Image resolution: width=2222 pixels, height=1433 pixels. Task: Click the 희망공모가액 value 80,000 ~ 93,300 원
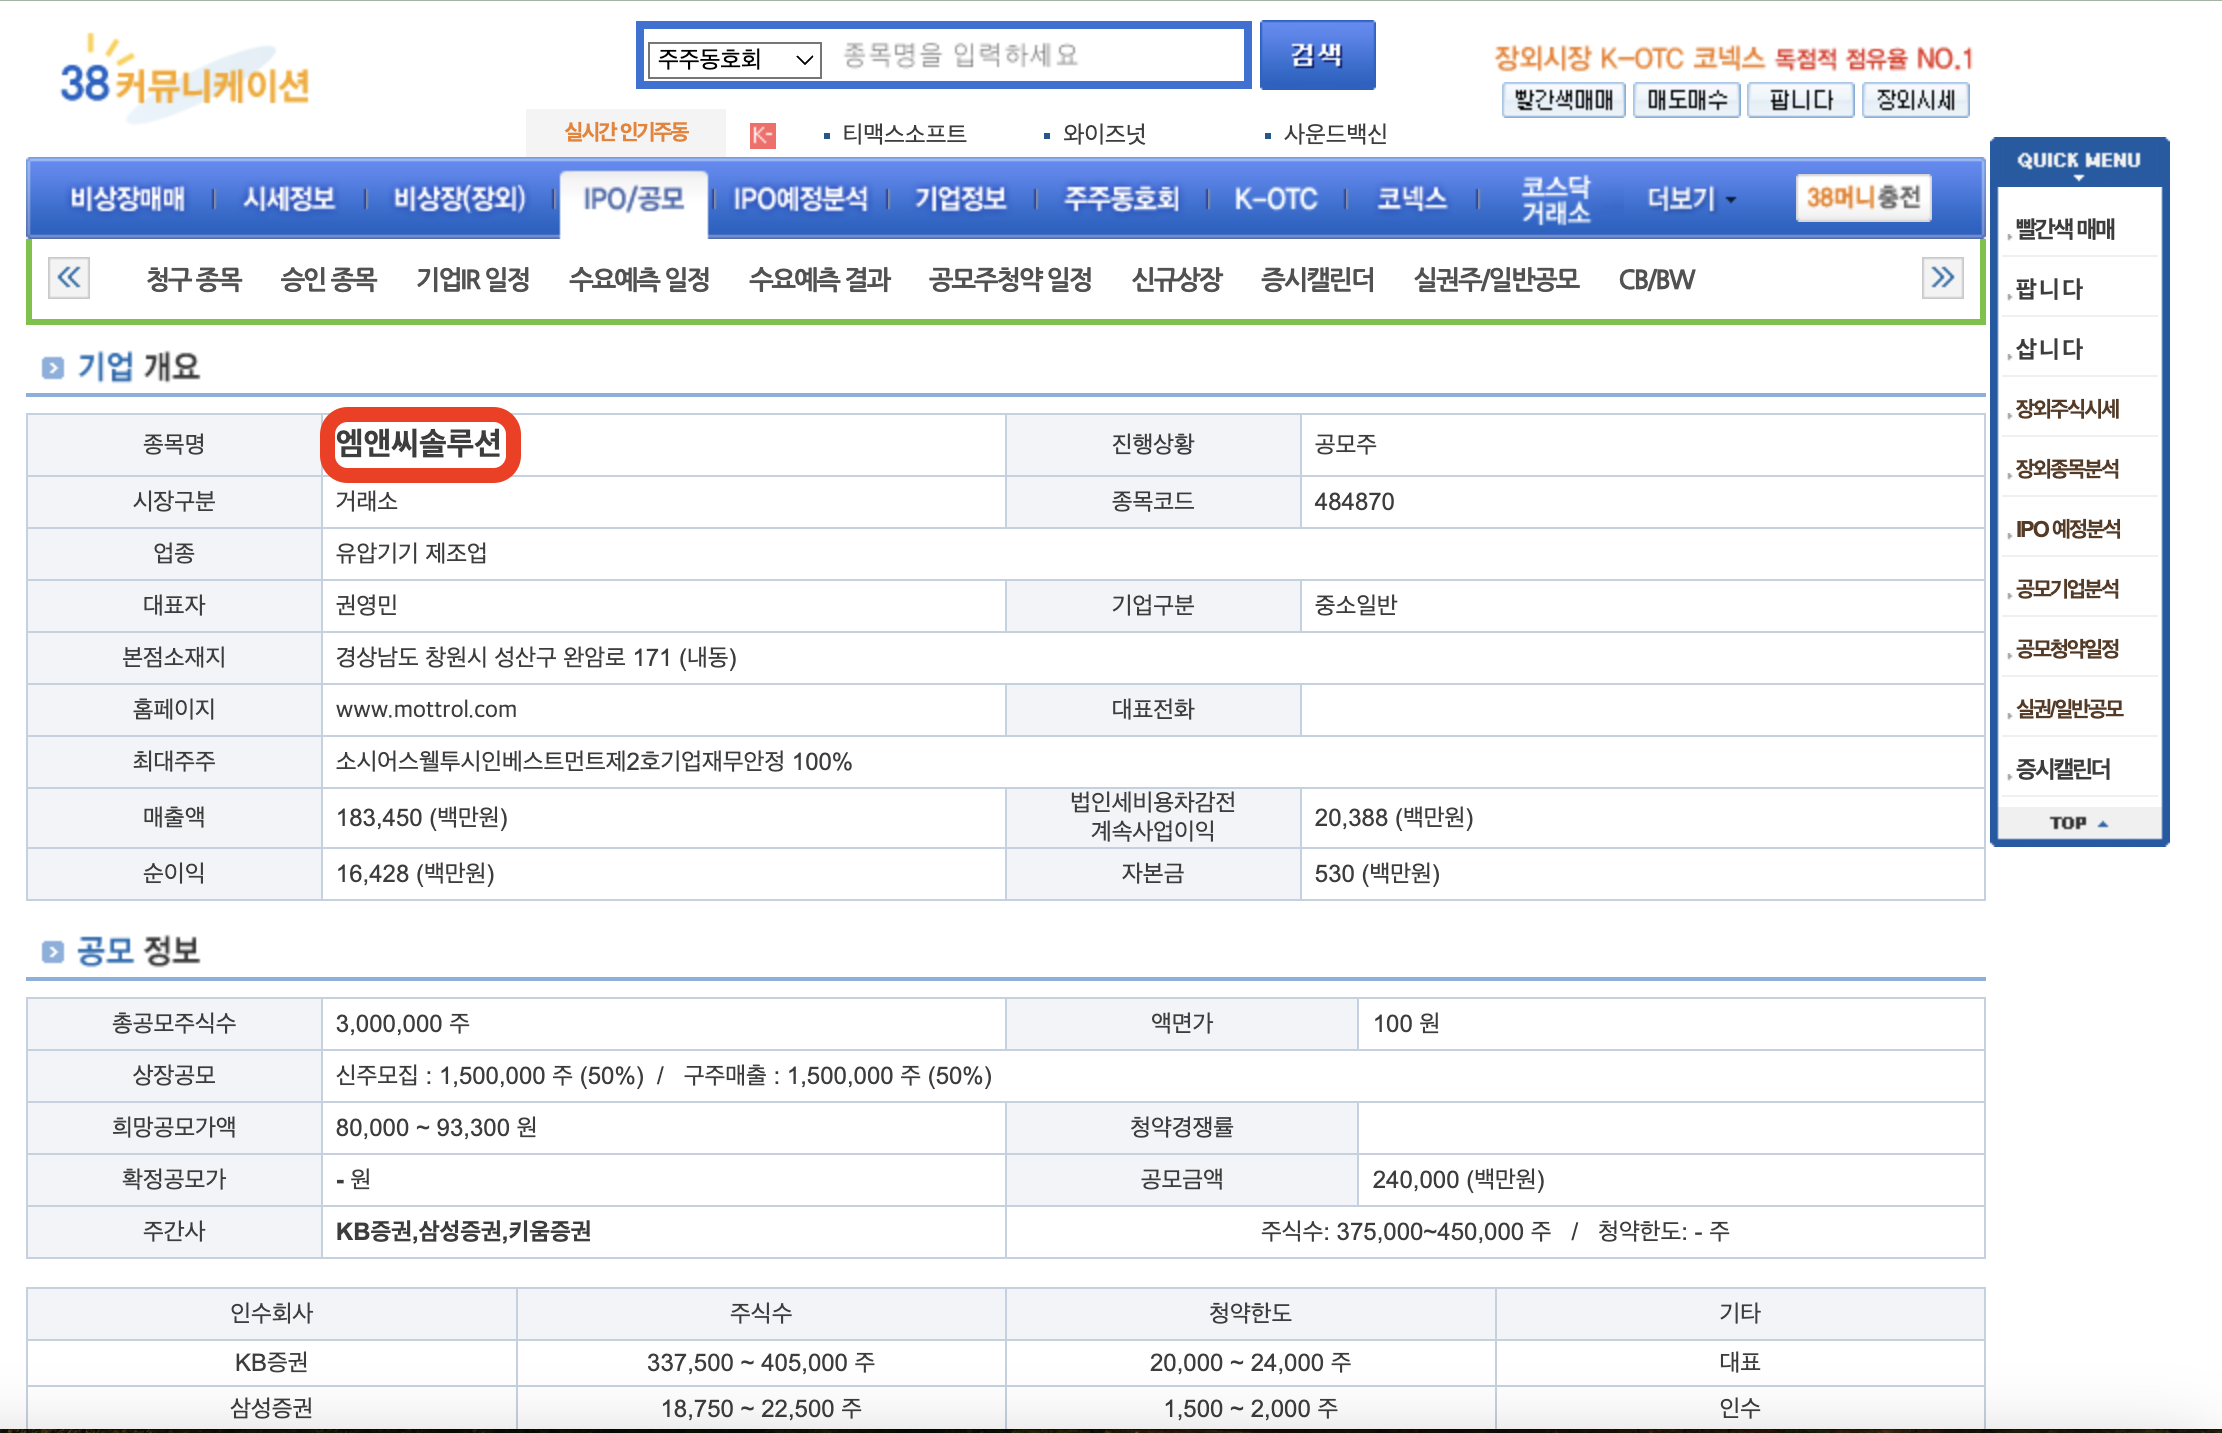point(436,1127)
